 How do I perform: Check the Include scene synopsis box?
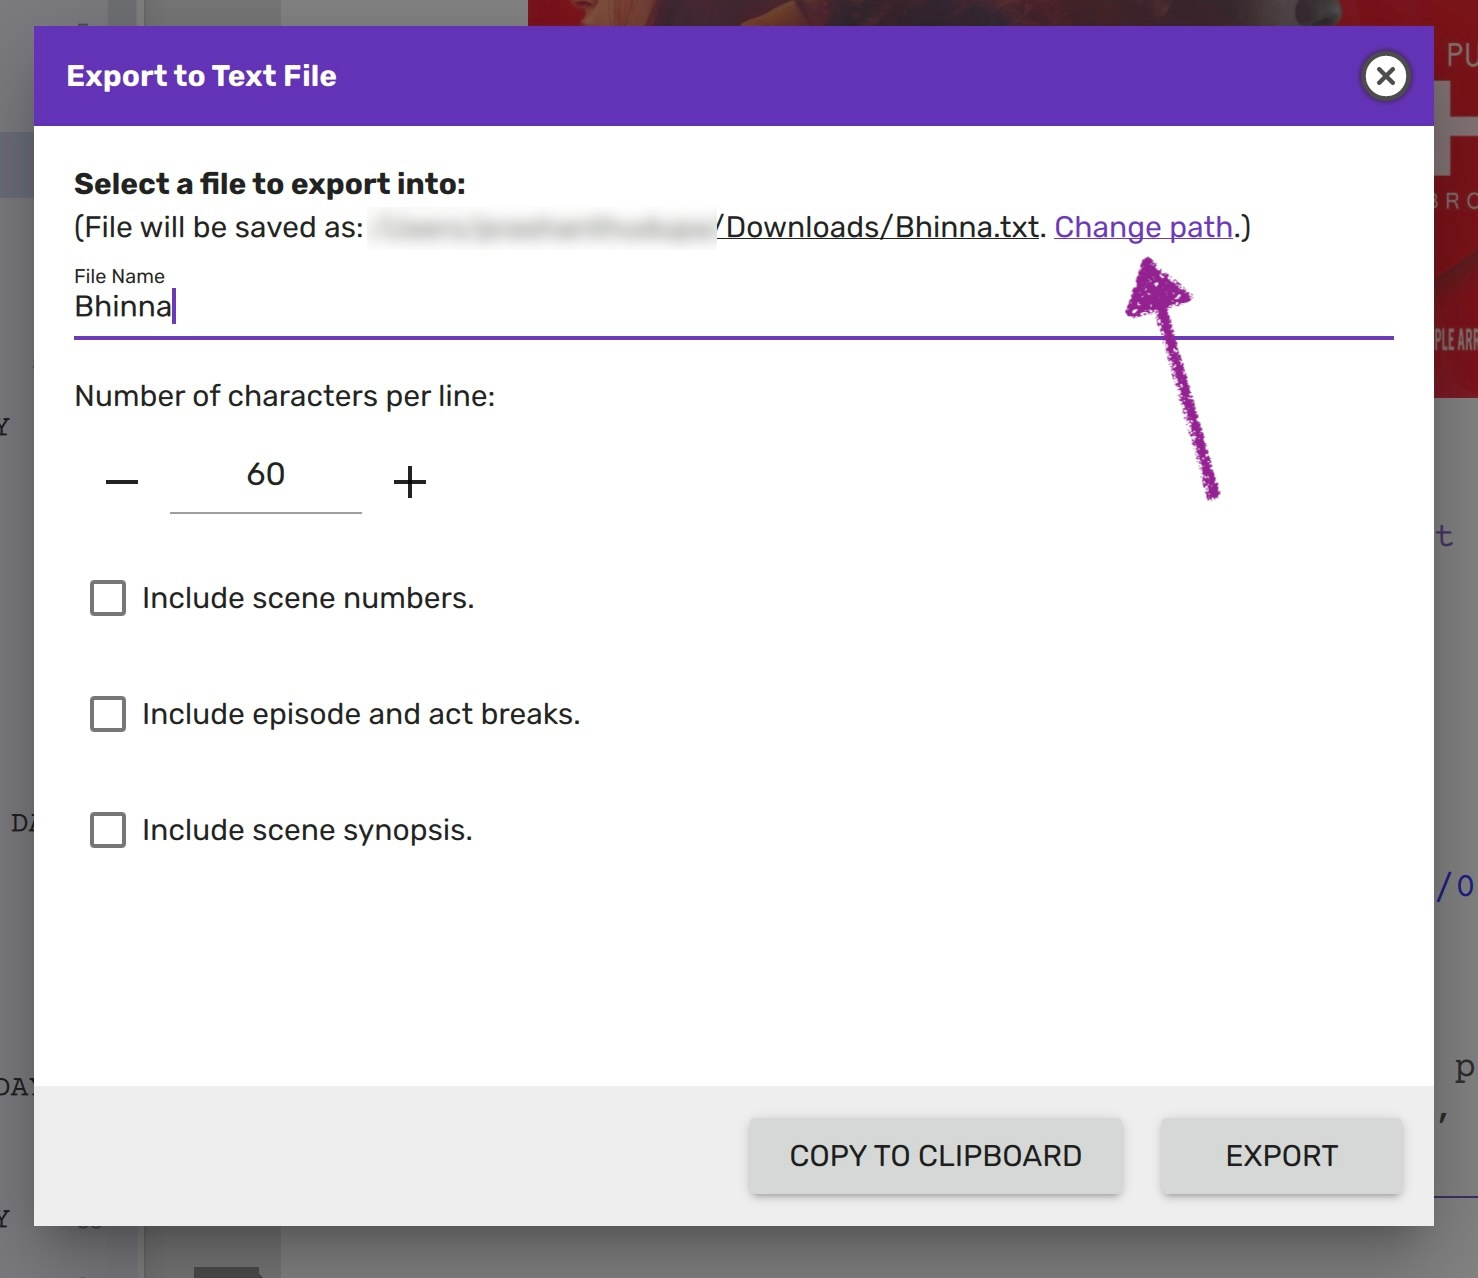pos(108,830)
